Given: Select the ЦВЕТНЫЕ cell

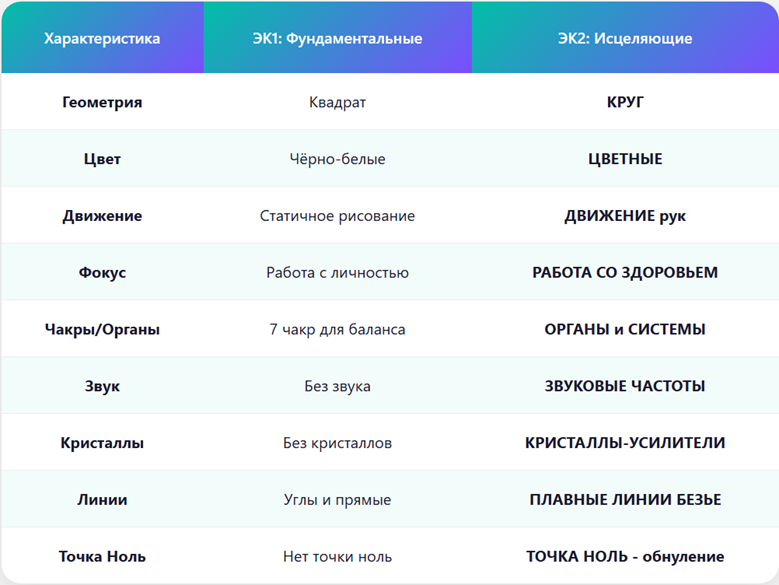Looking at the screenshot, I should point(625,159).
